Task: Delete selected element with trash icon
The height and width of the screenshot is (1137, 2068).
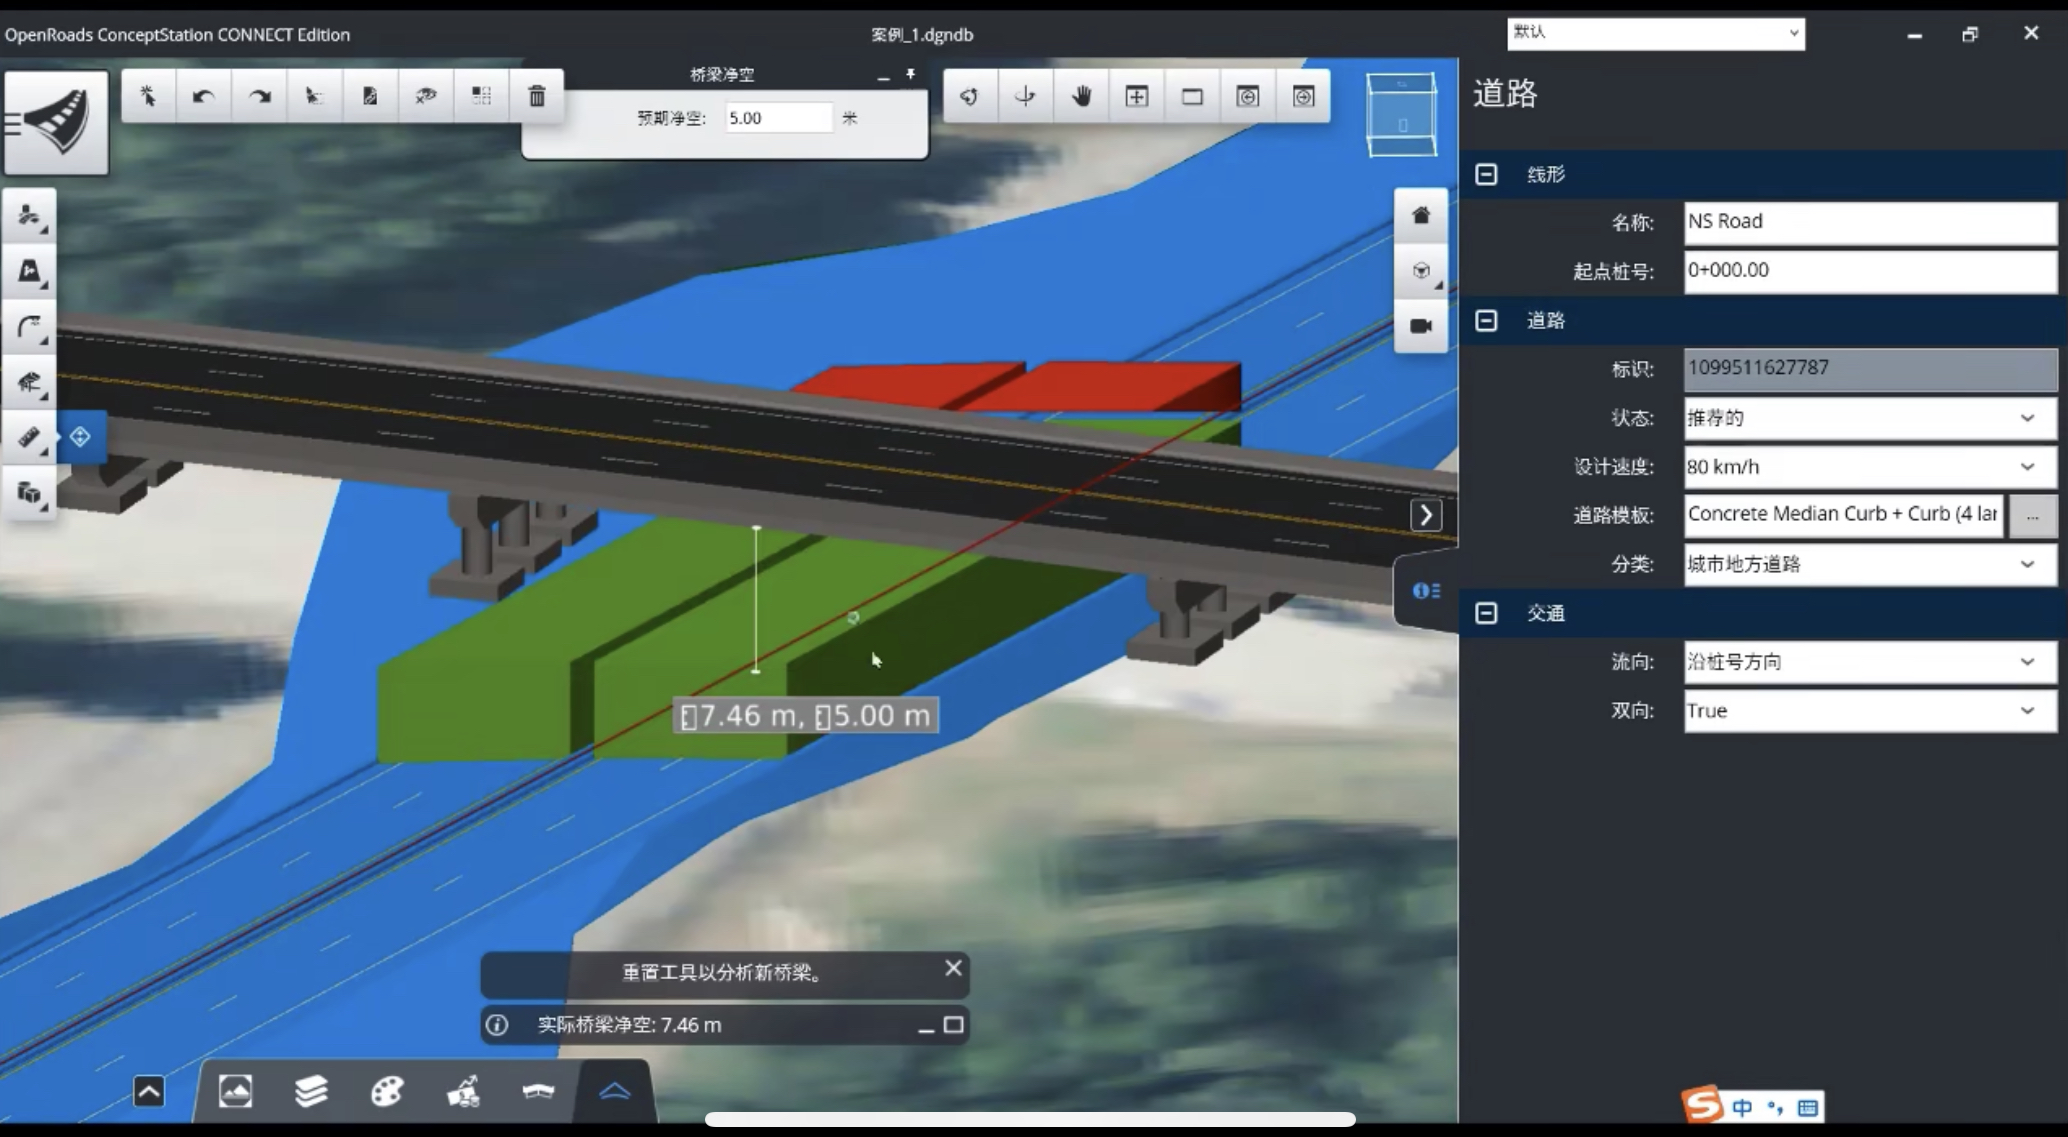Action: point(537,96)
